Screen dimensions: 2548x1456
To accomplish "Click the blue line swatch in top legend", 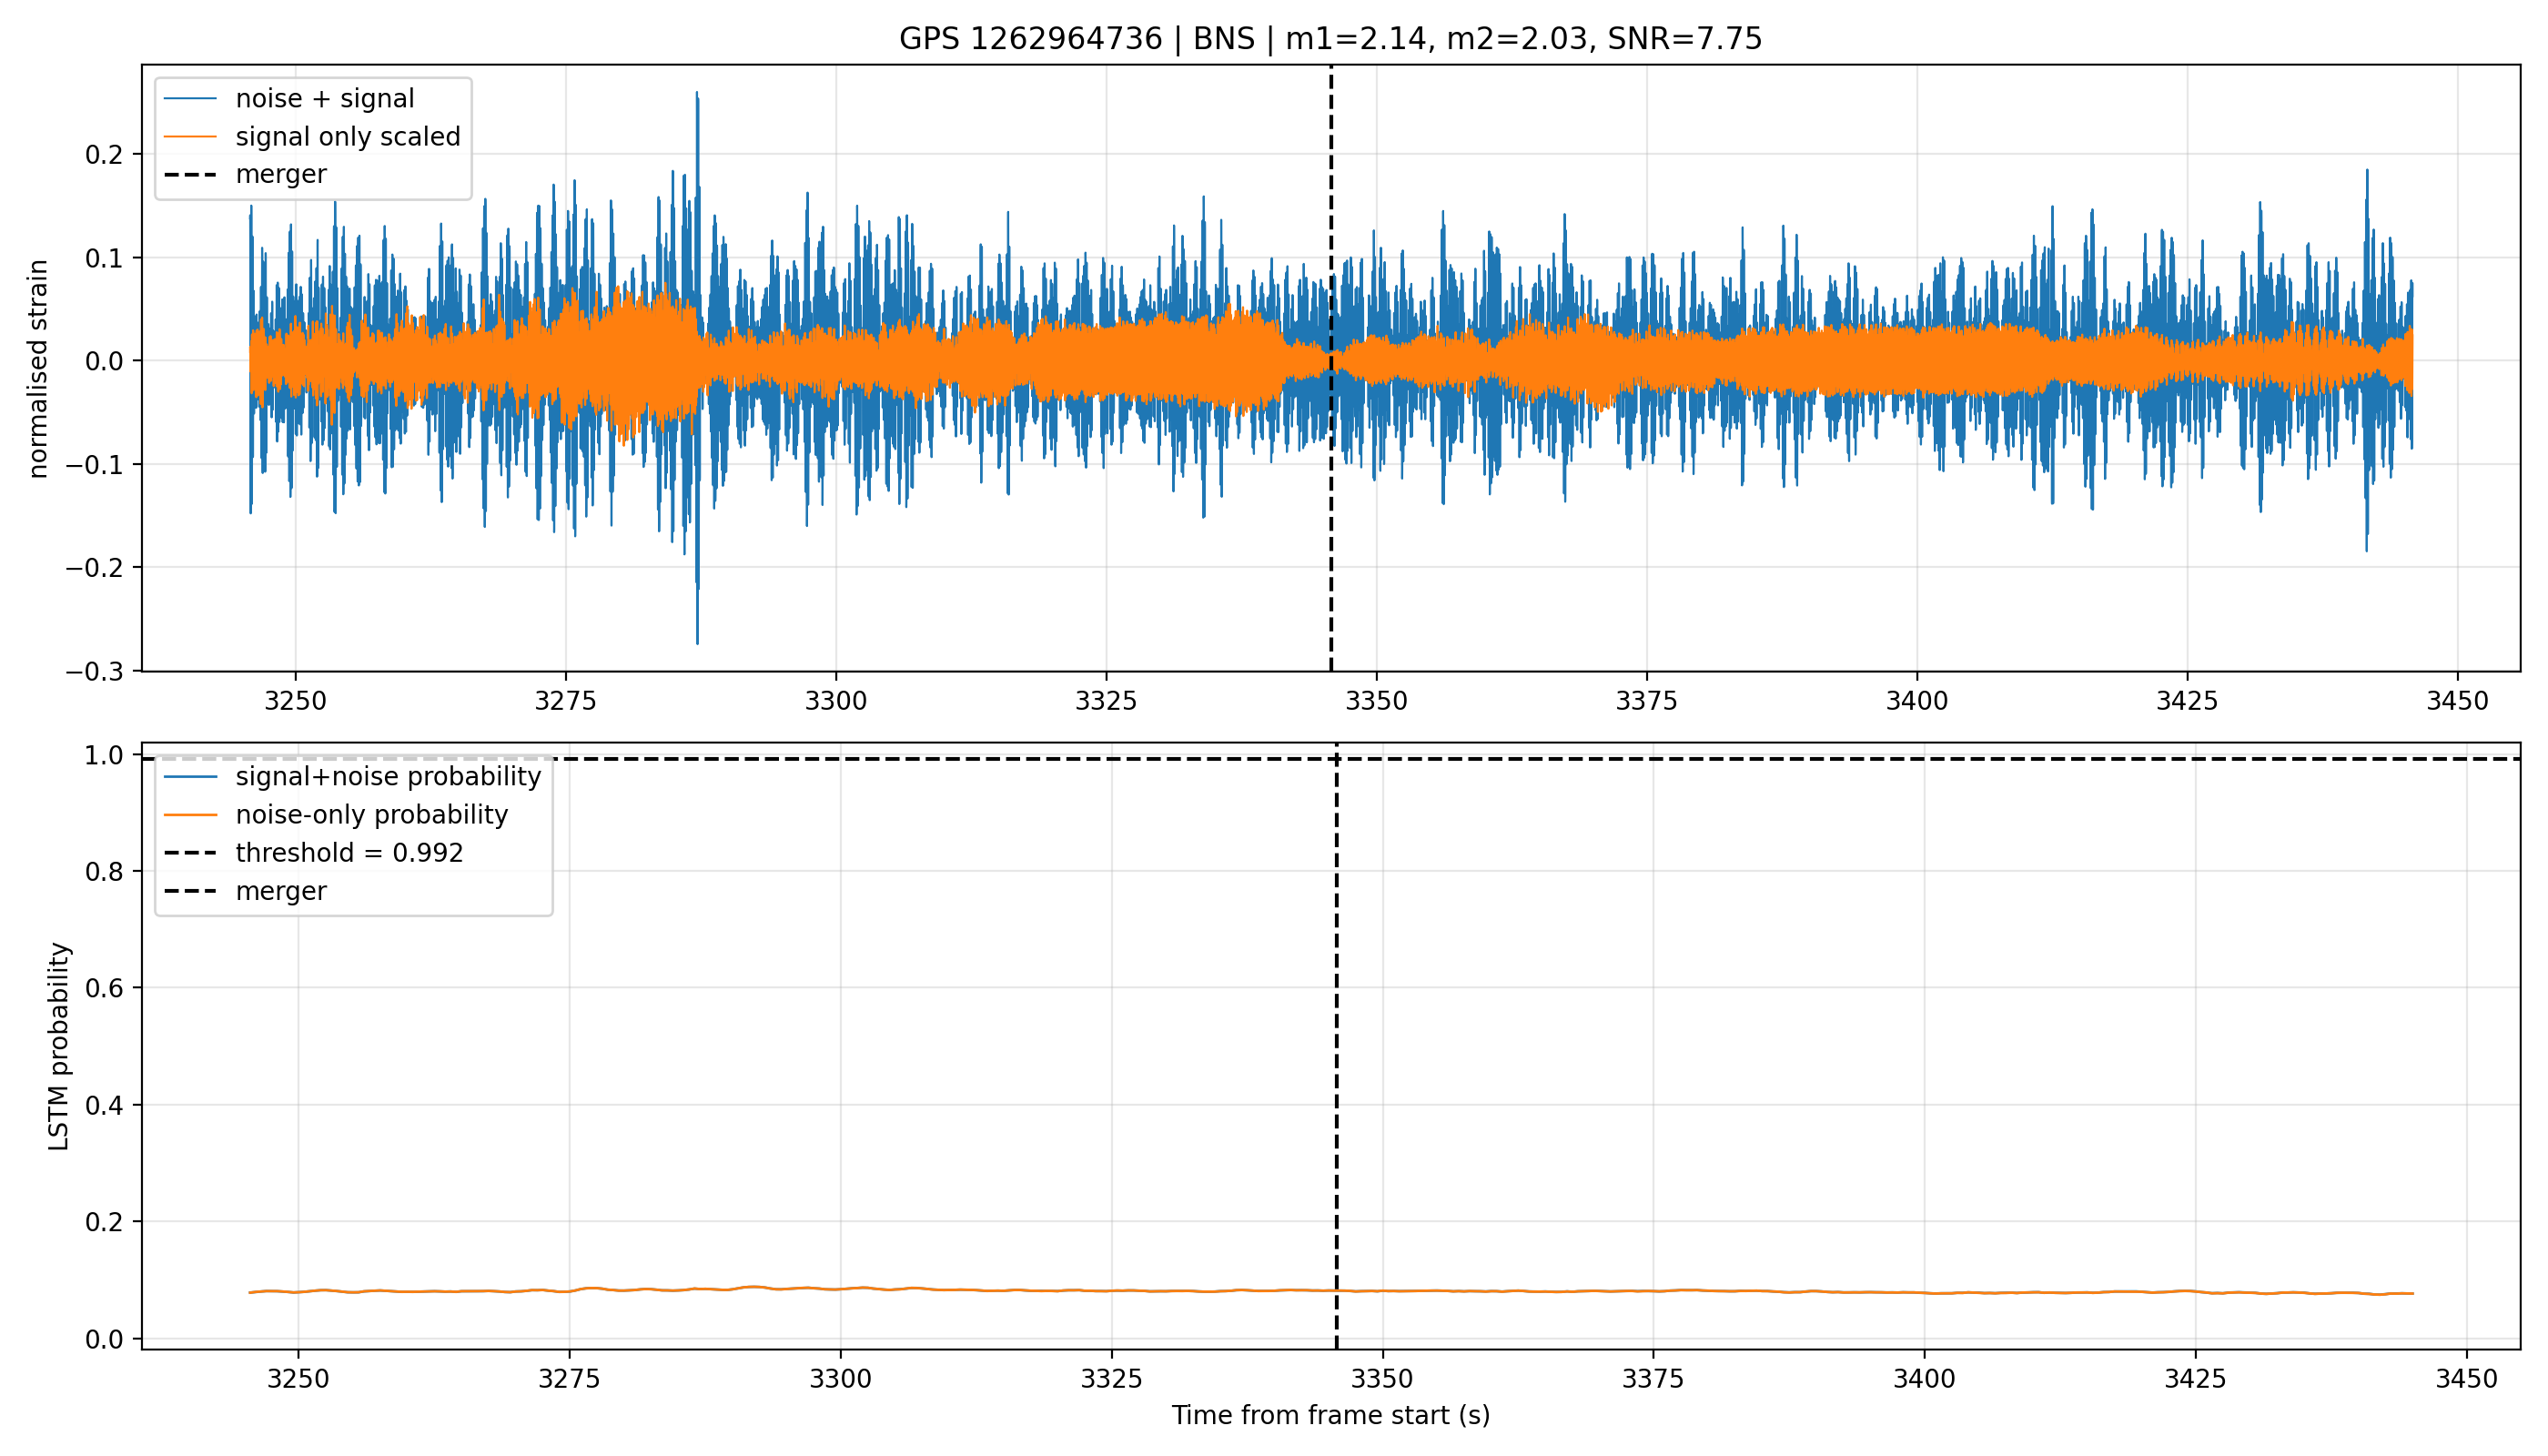I will (x=190, y=99).
